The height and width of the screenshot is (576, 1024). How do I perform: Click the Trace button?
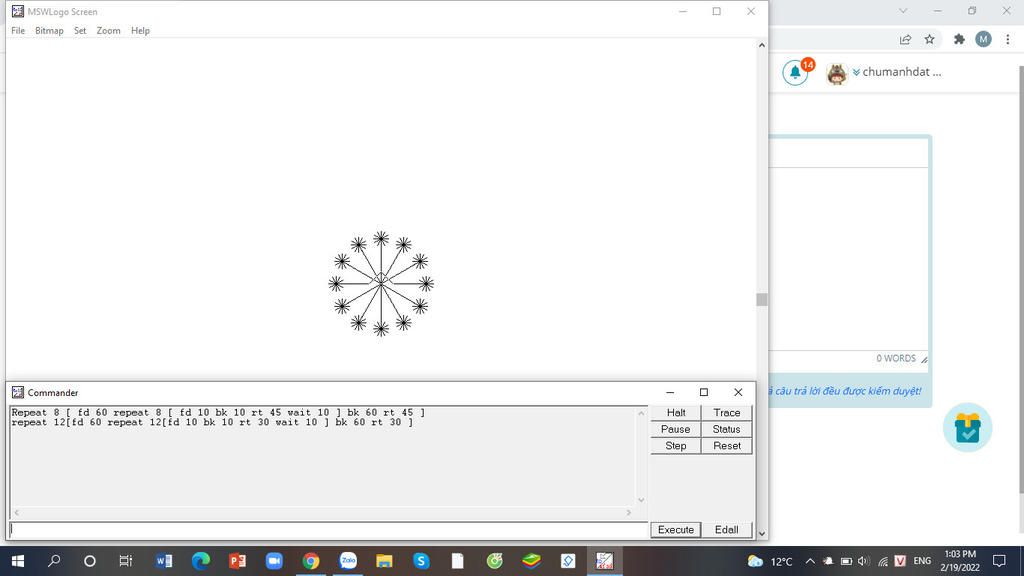pos(726,413)
